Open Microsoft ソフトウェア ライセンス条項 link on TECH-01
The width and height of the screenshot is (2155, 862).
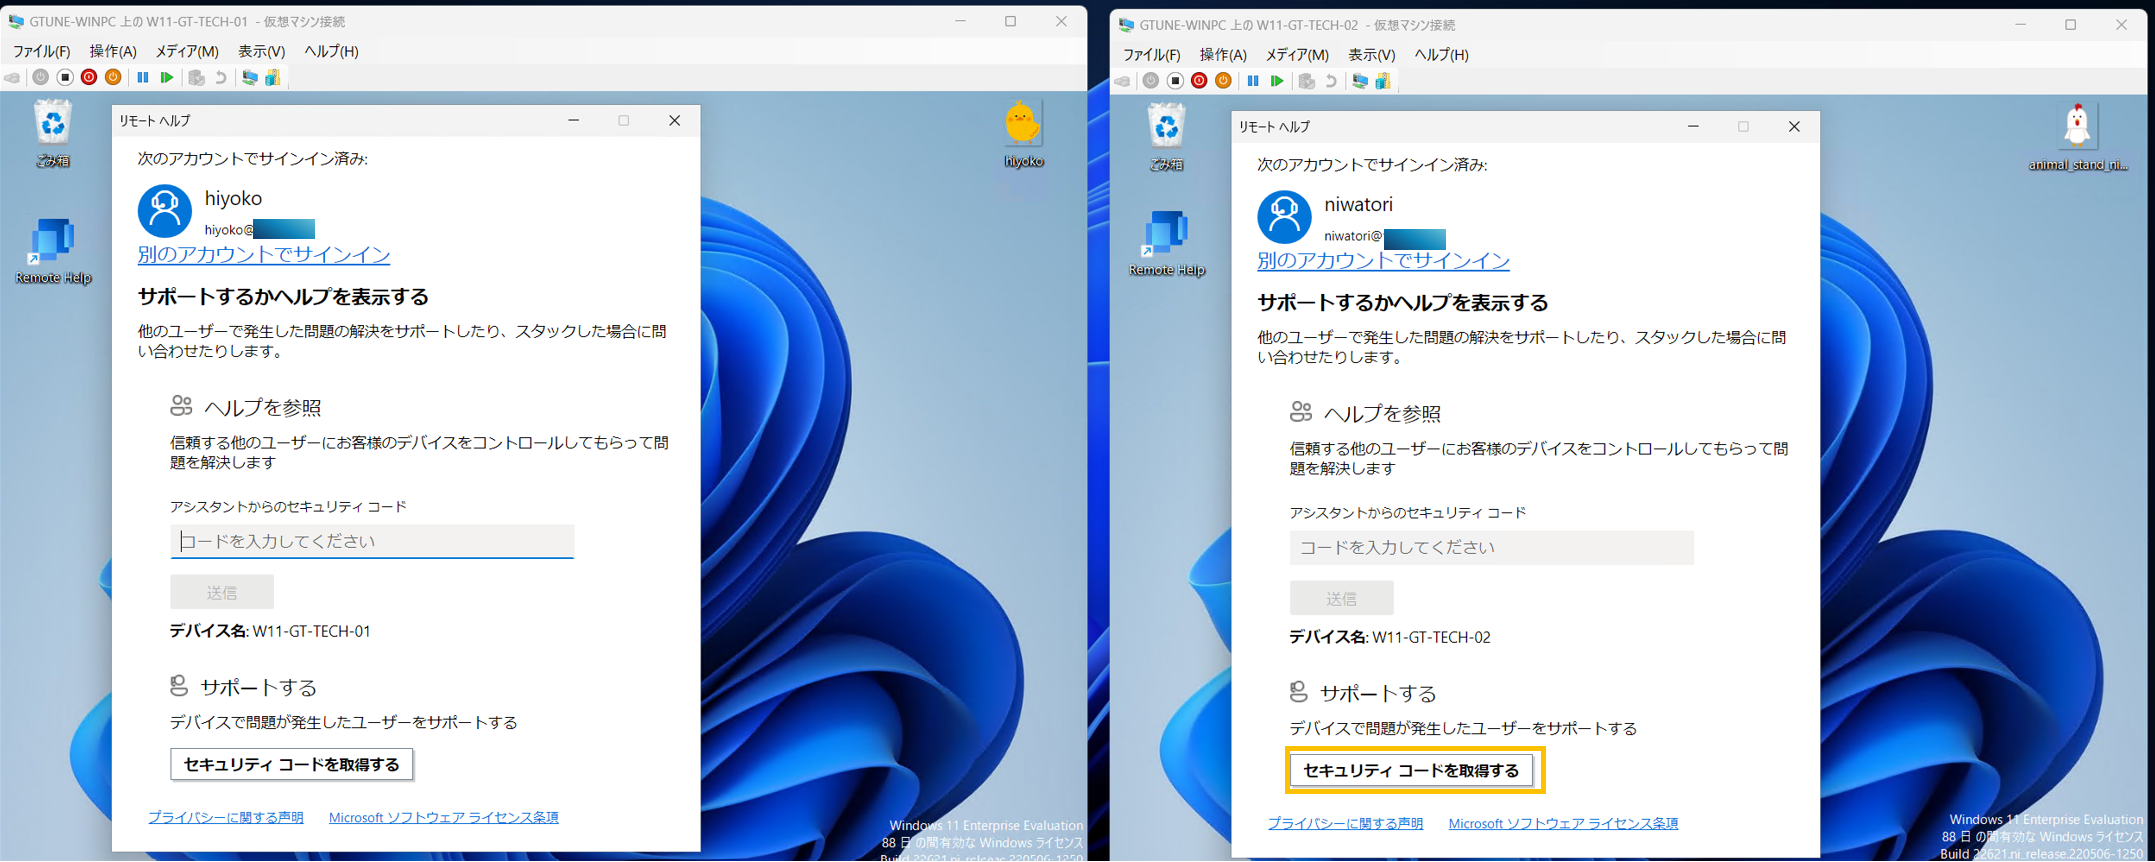[444, 818]
